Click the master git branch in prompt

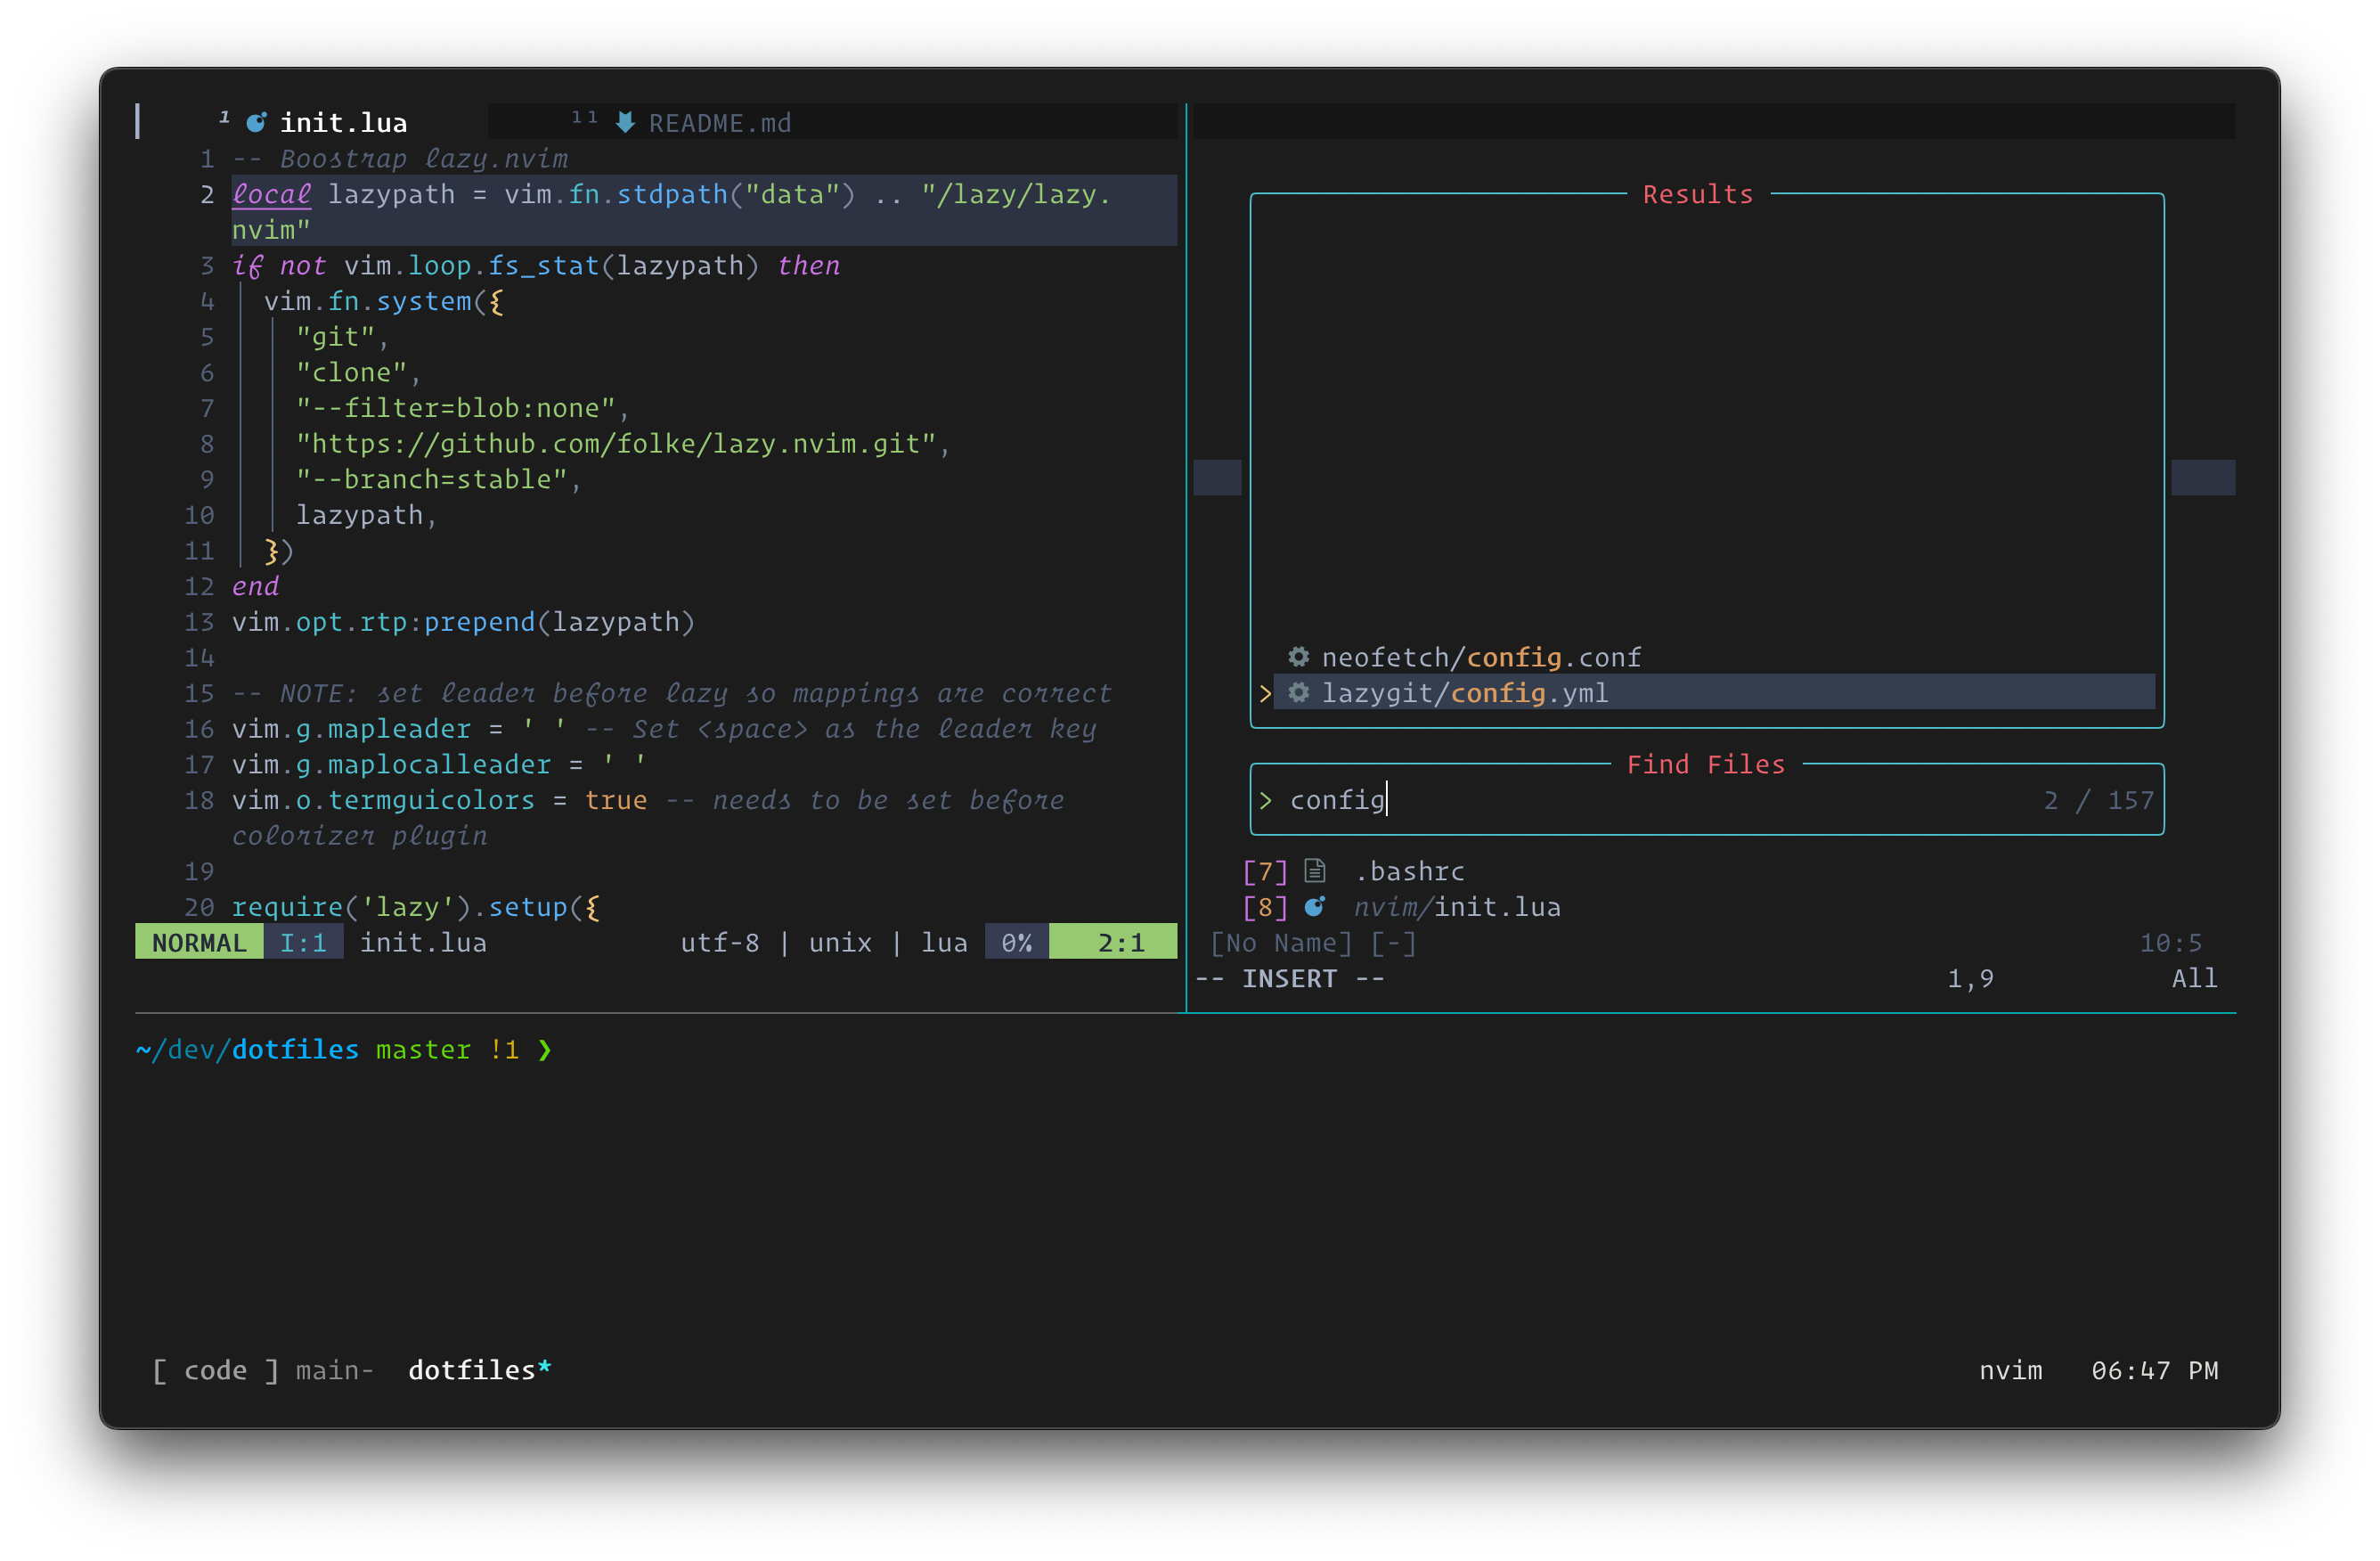423,1049
